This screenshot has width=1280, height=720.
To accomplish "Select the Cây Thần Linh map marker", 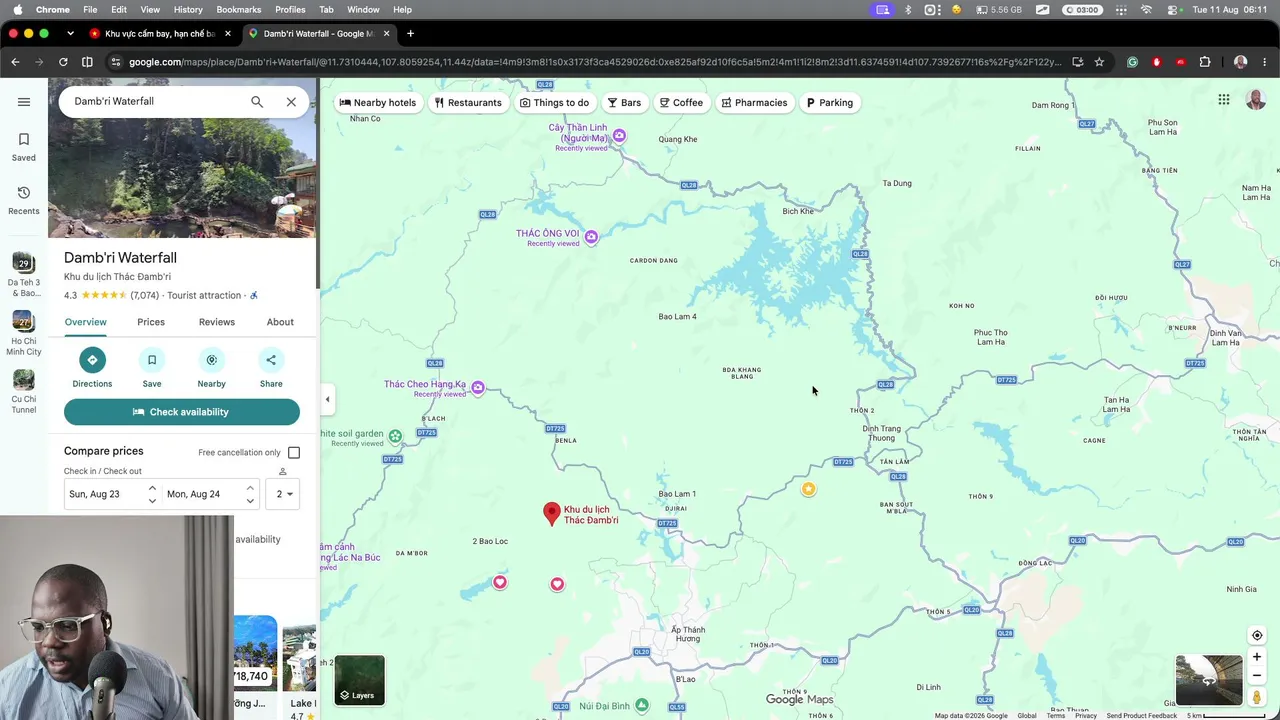I will (620, 136).
